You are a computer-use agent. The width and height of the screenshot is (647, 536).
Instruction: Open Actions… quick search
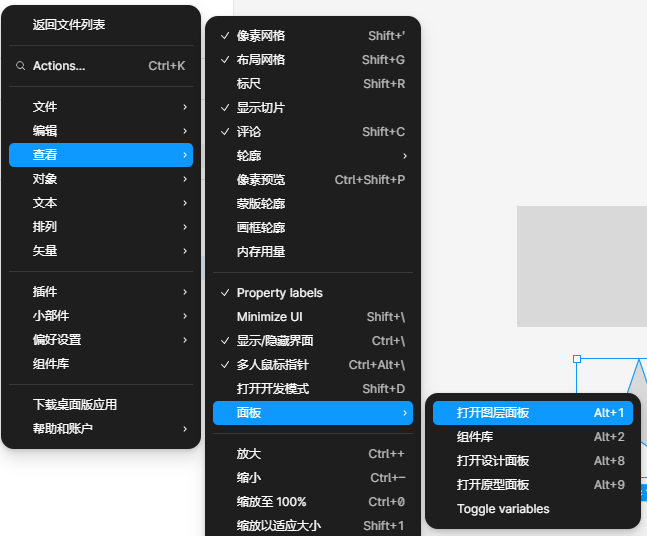pos(101,66)
